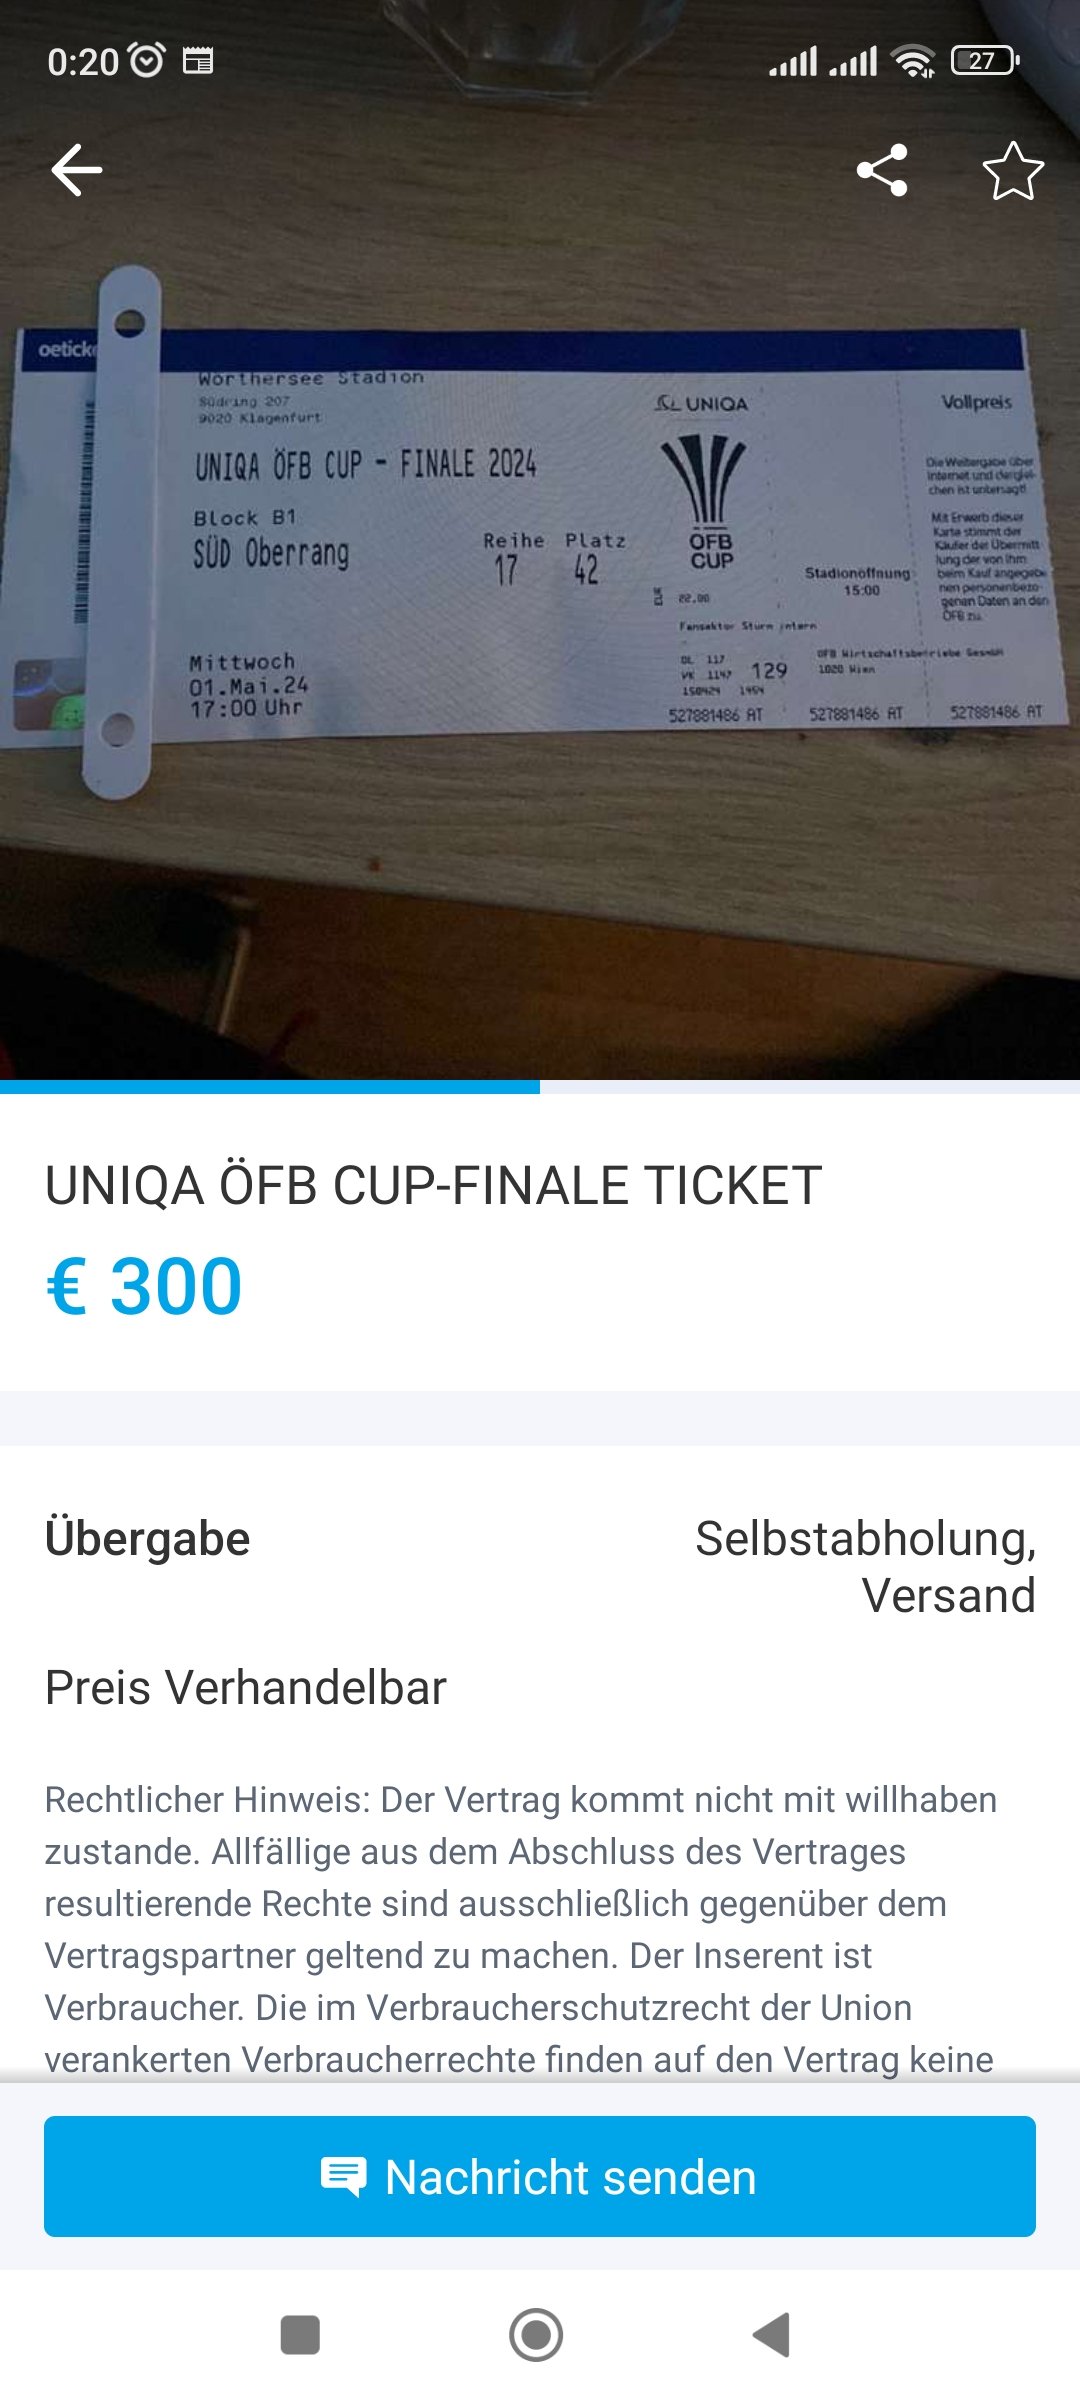This screenshot has width=1080, height=2400.
Task: Tap the back arrow icon
Action: (x=77, y=170)
